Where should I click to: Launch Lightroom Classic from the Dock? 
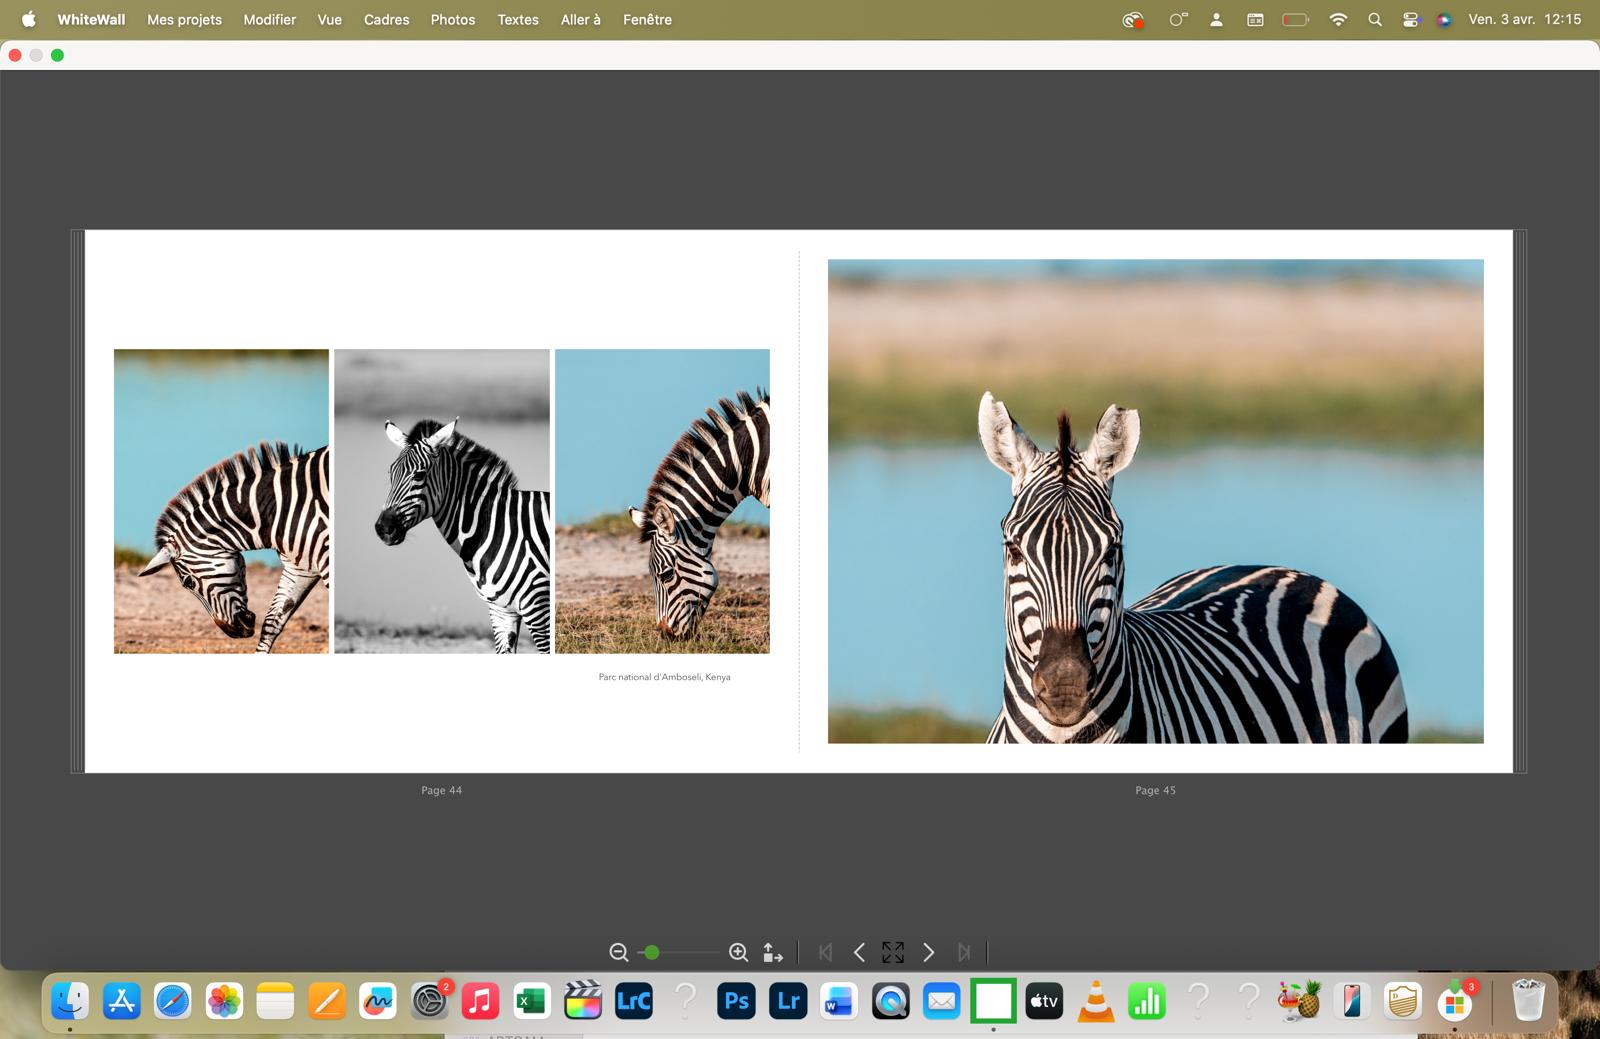point(634,1001)
